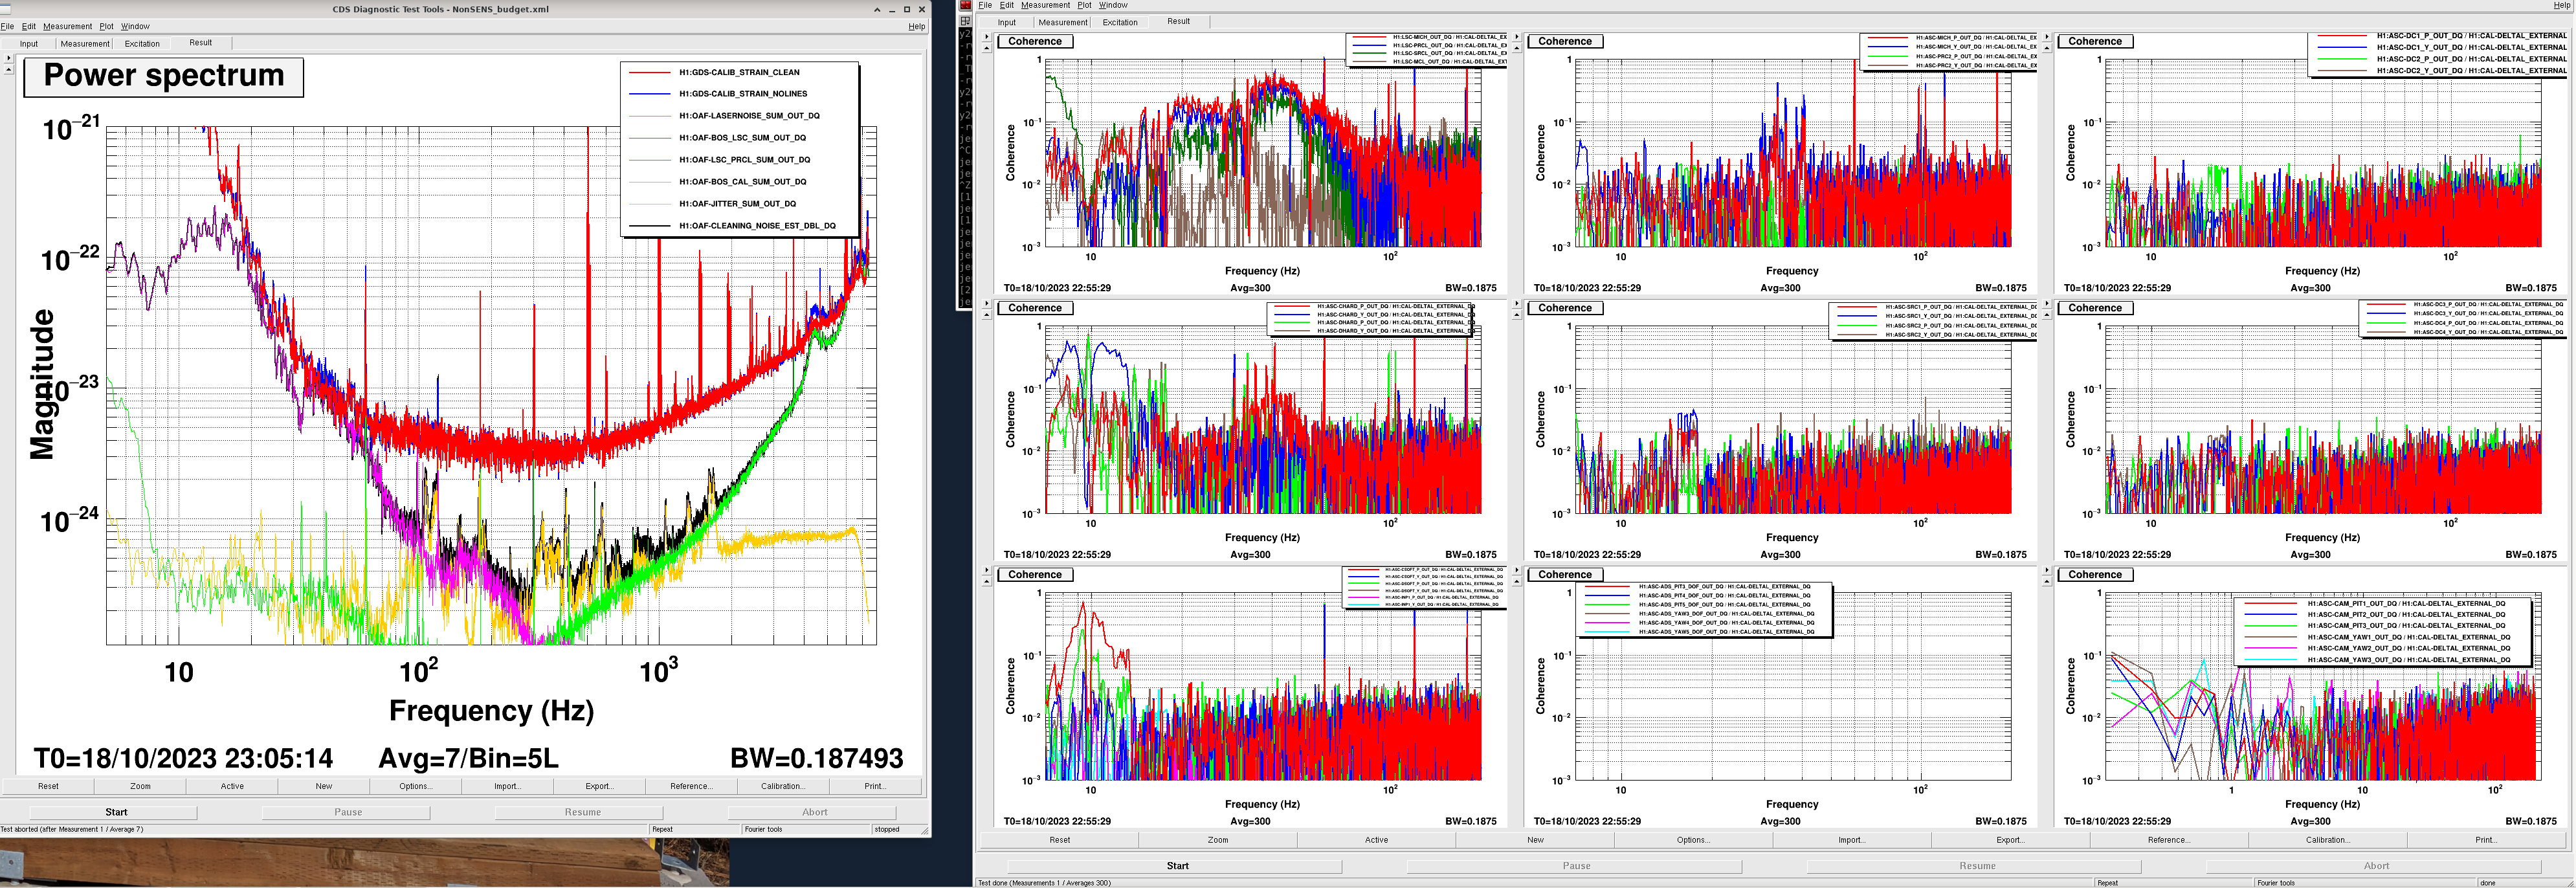Click grid layout icon below red app icon
This screenshot has width=2576, height=888.
(965, 20)
